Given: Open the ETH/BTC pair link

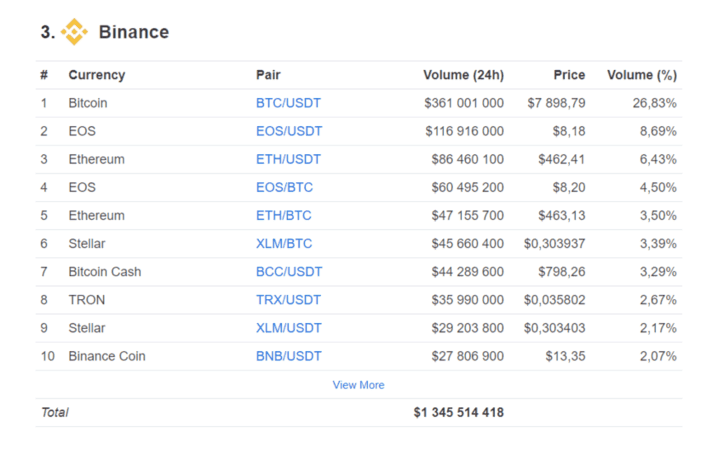Looking at the screenshot, I should 283,215.
